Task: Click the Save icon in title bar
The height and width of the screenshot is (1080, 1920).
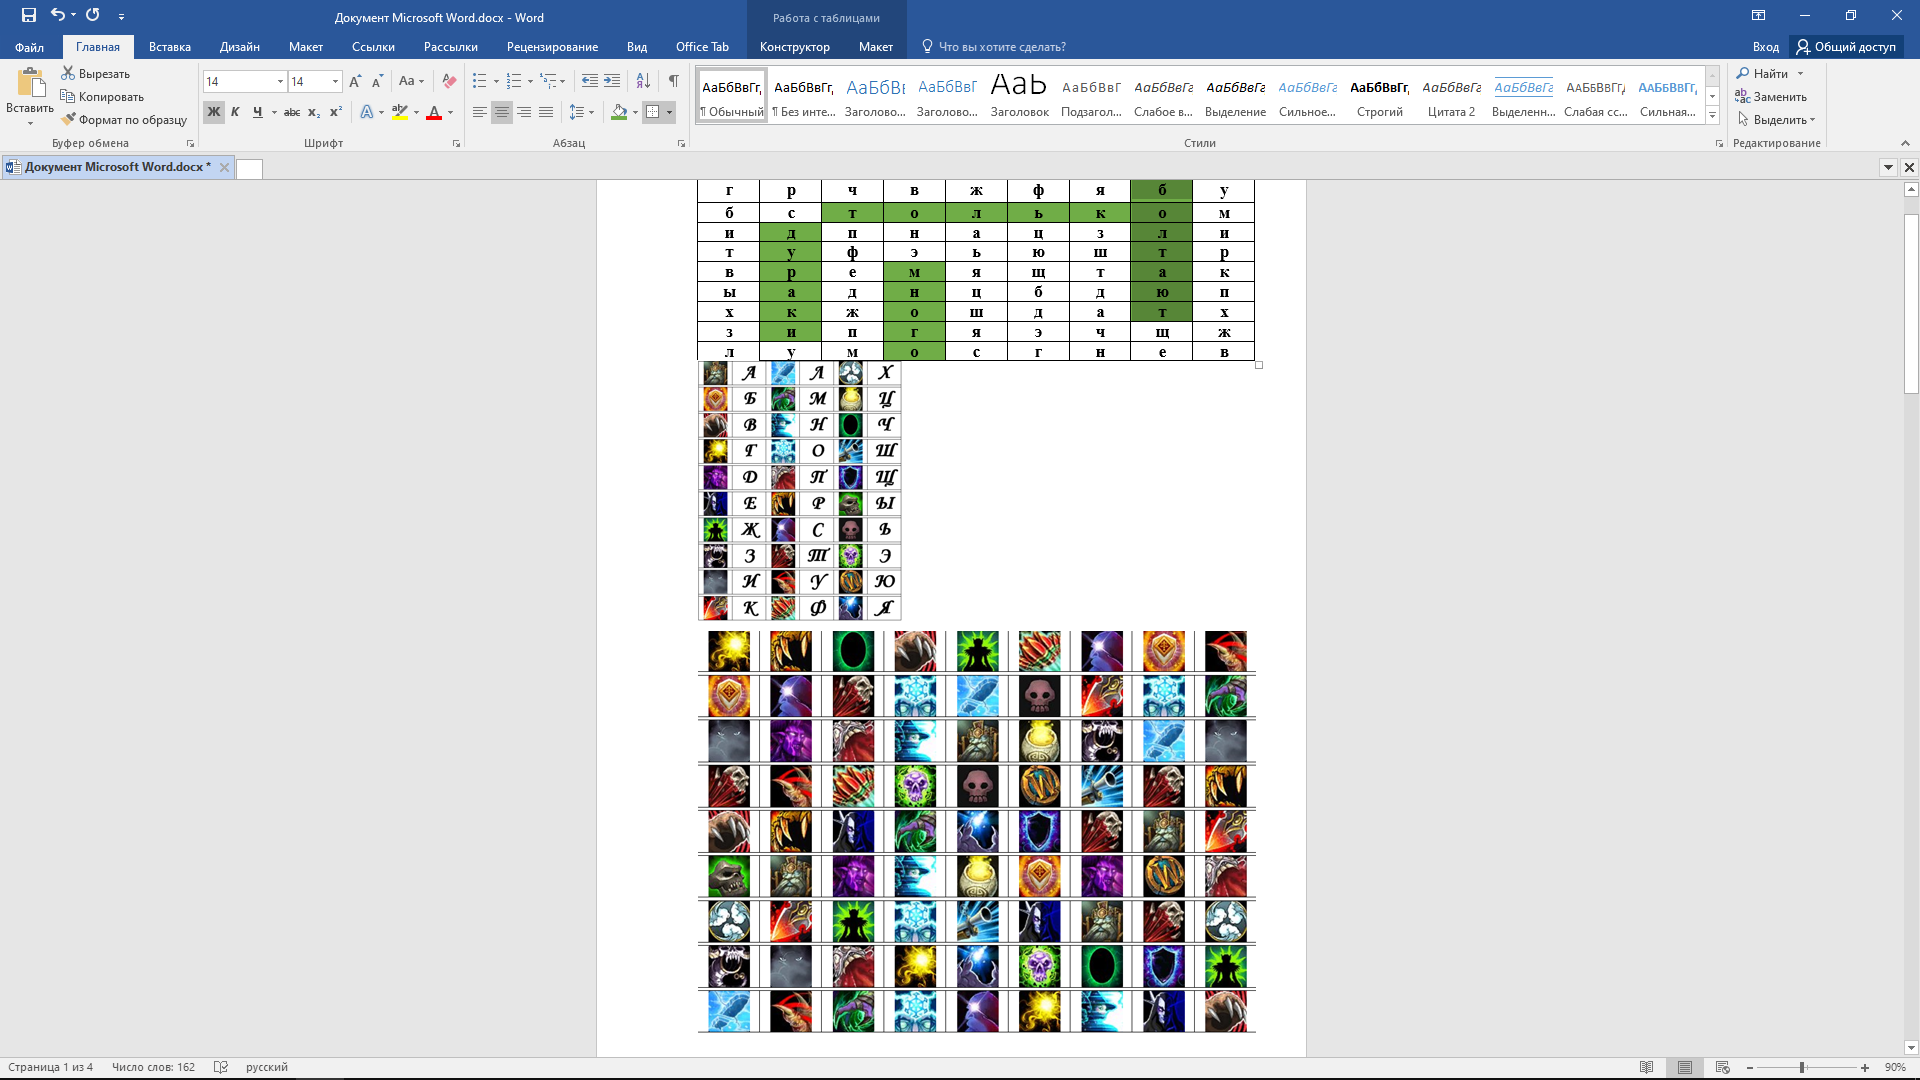Action: point(28,15)
